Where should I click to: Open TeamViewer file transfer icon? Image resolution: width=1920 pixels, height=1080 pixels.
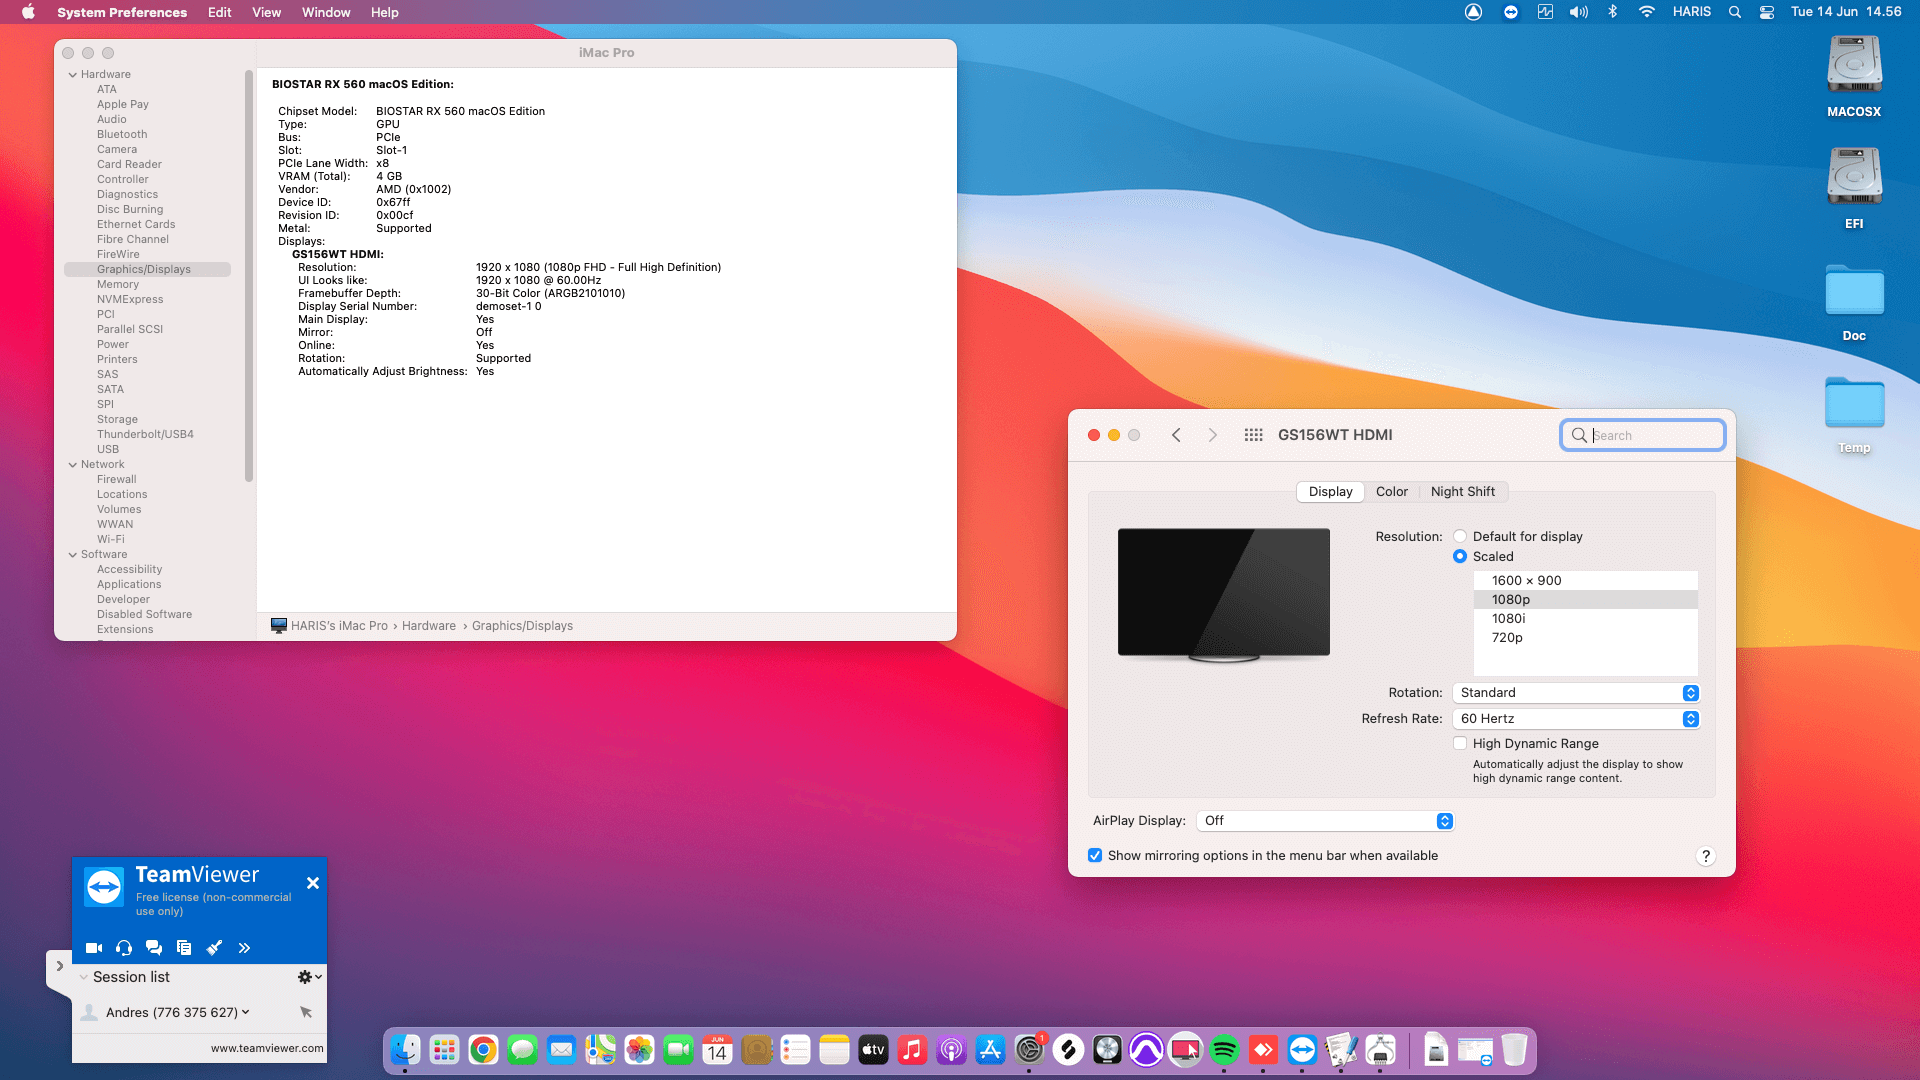click(184, 947)
